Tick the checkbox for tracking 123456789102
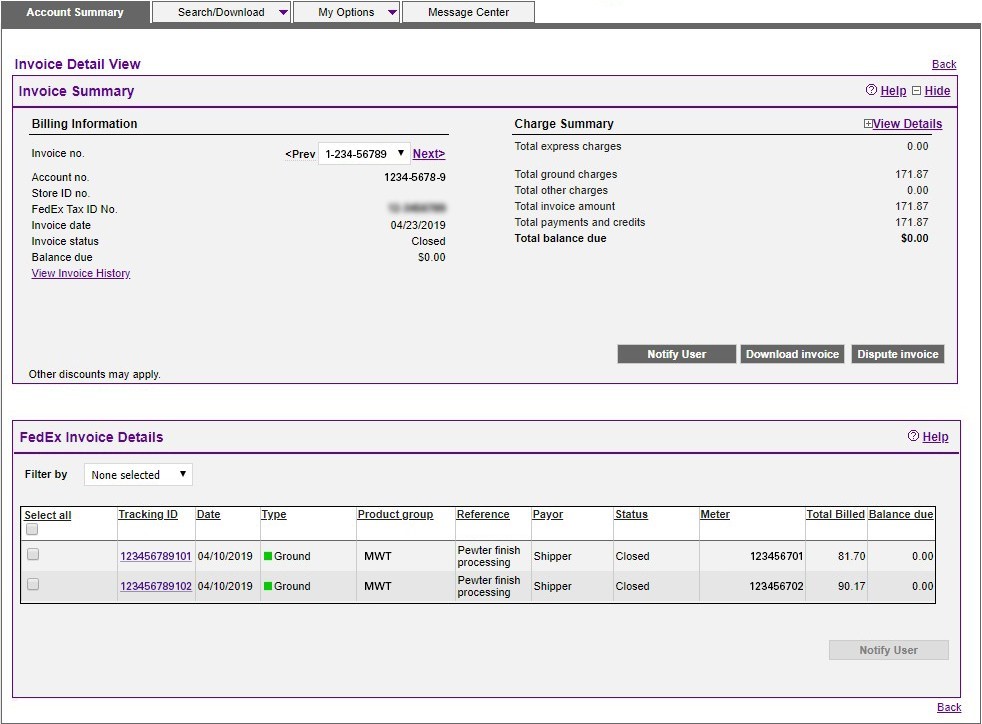Image resolution: width=982 pixels, height=724 pixels. pos(33,584)
